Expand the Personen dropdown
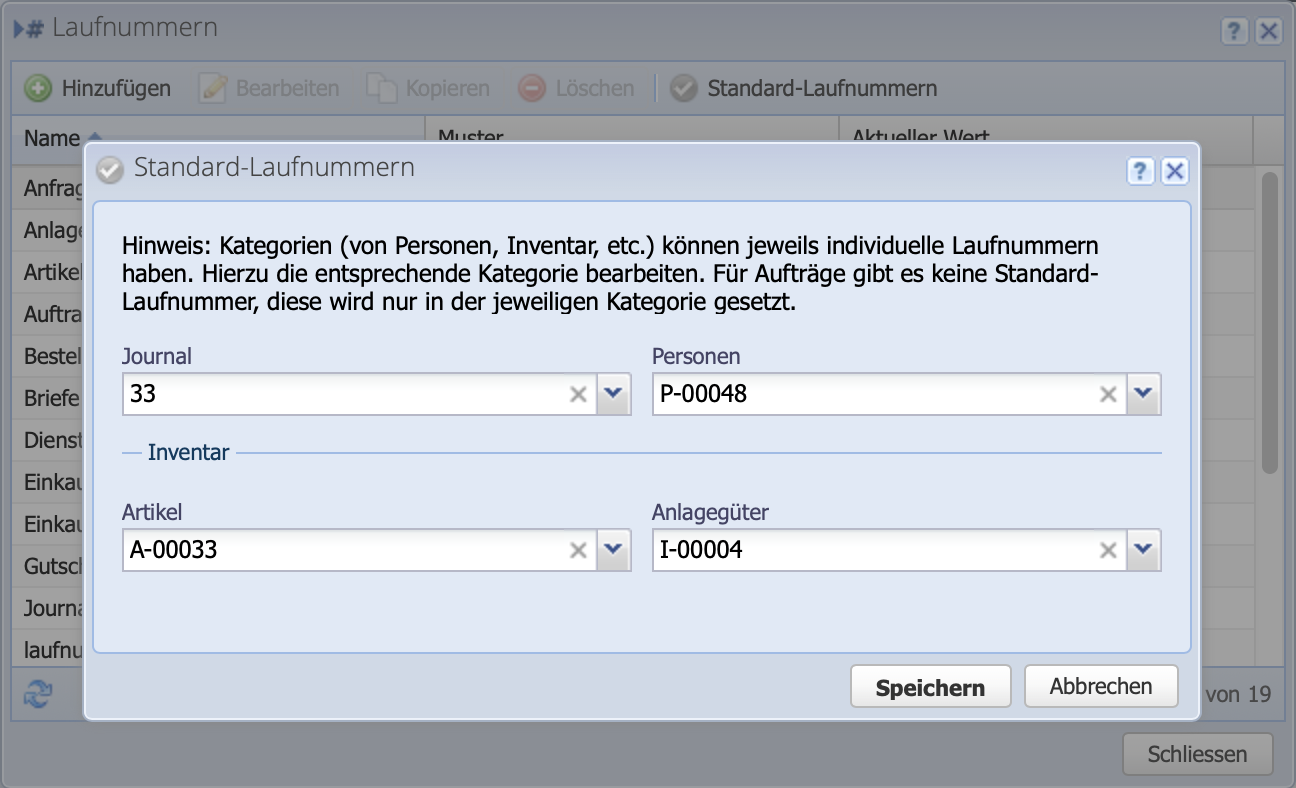1296x788 pixels. tap(1144, 395)
